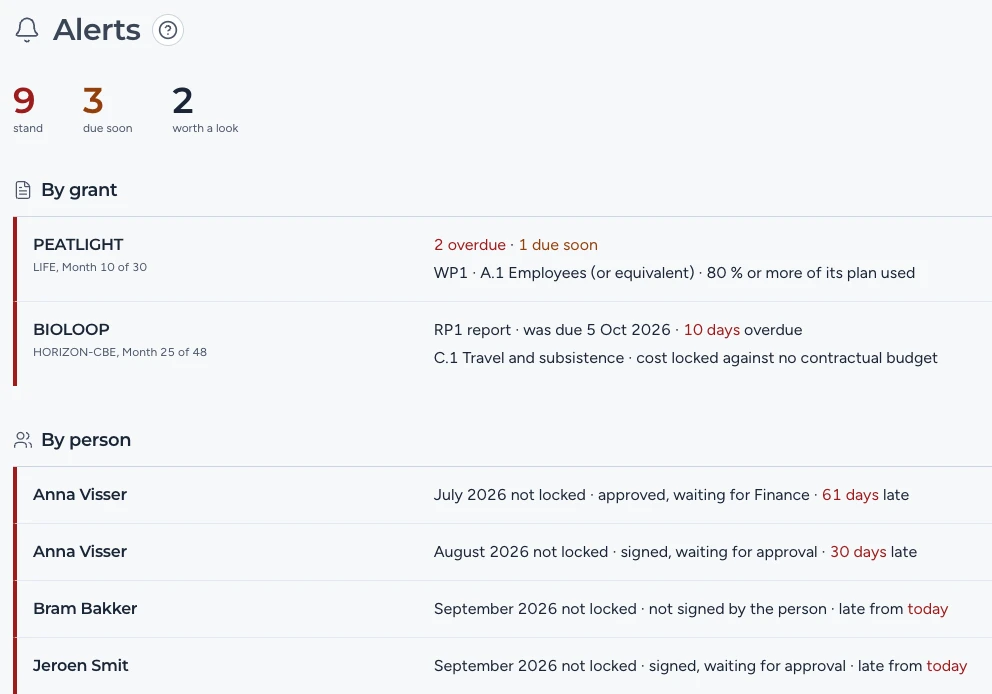Click LIFE, Month 10 of 30 subtitle
This screenshot has width=992, height=694.
pyautogui.click(x=90, y=267)
